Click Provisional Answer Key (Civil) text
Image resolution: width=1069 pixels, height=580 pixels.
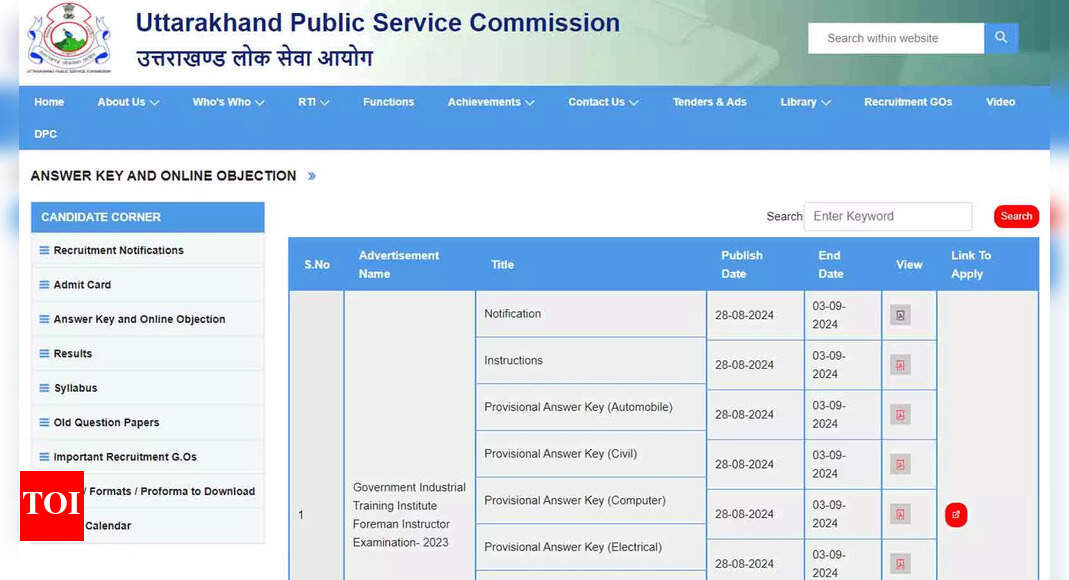coord(560,453)
